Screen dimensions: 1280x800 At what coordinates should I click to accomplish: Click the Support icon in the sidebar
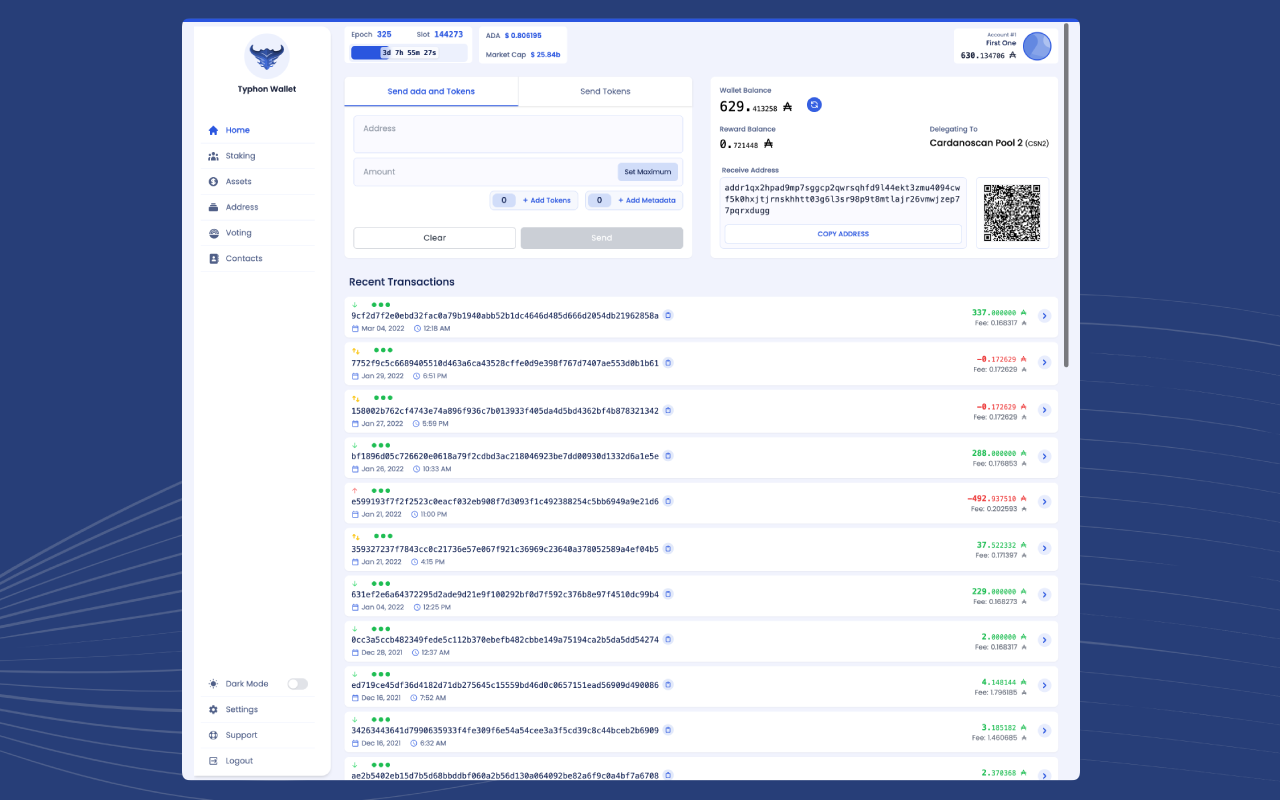211,735
